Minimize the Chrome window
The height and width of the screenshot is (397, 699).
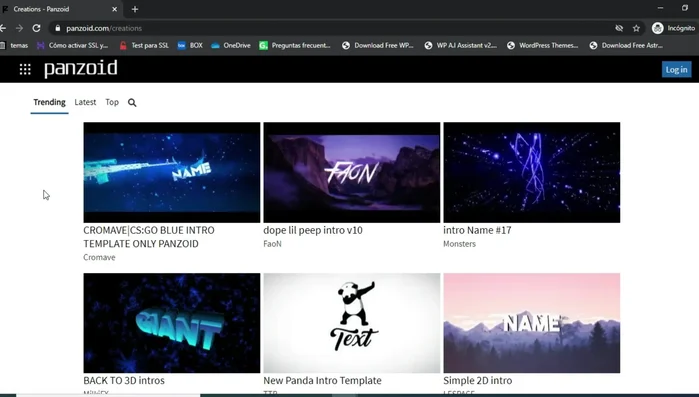tap(660, 8)
